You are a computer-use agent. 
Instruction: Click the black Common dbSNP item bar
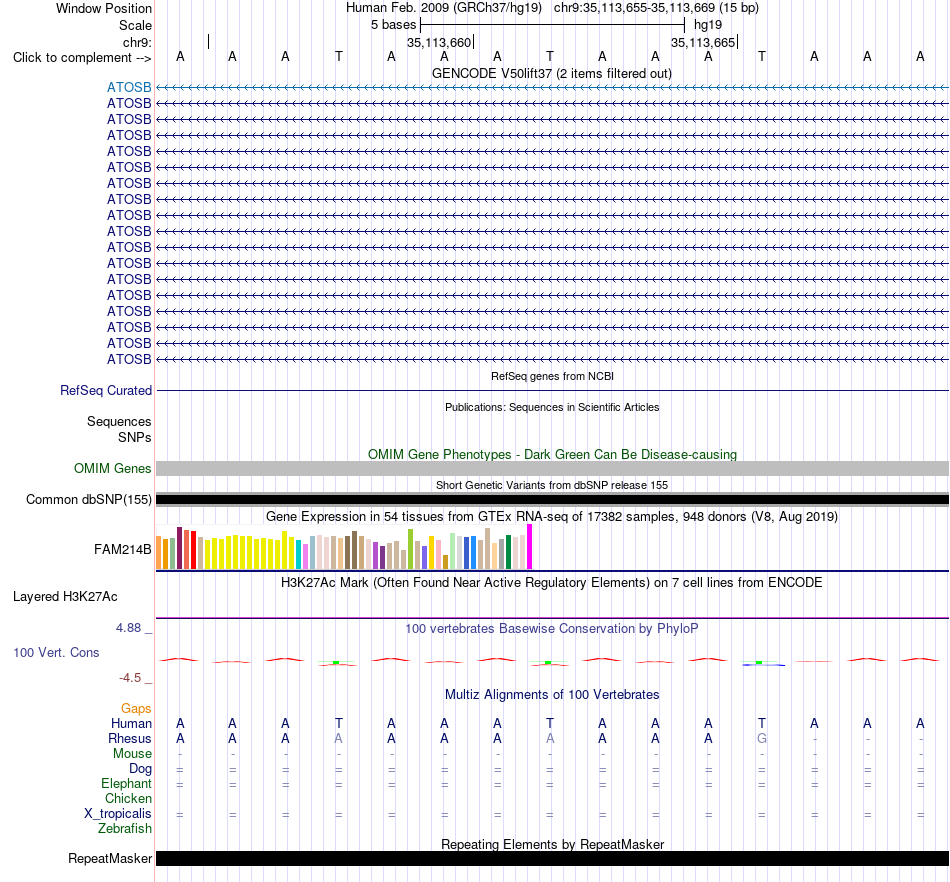[552, 500]
